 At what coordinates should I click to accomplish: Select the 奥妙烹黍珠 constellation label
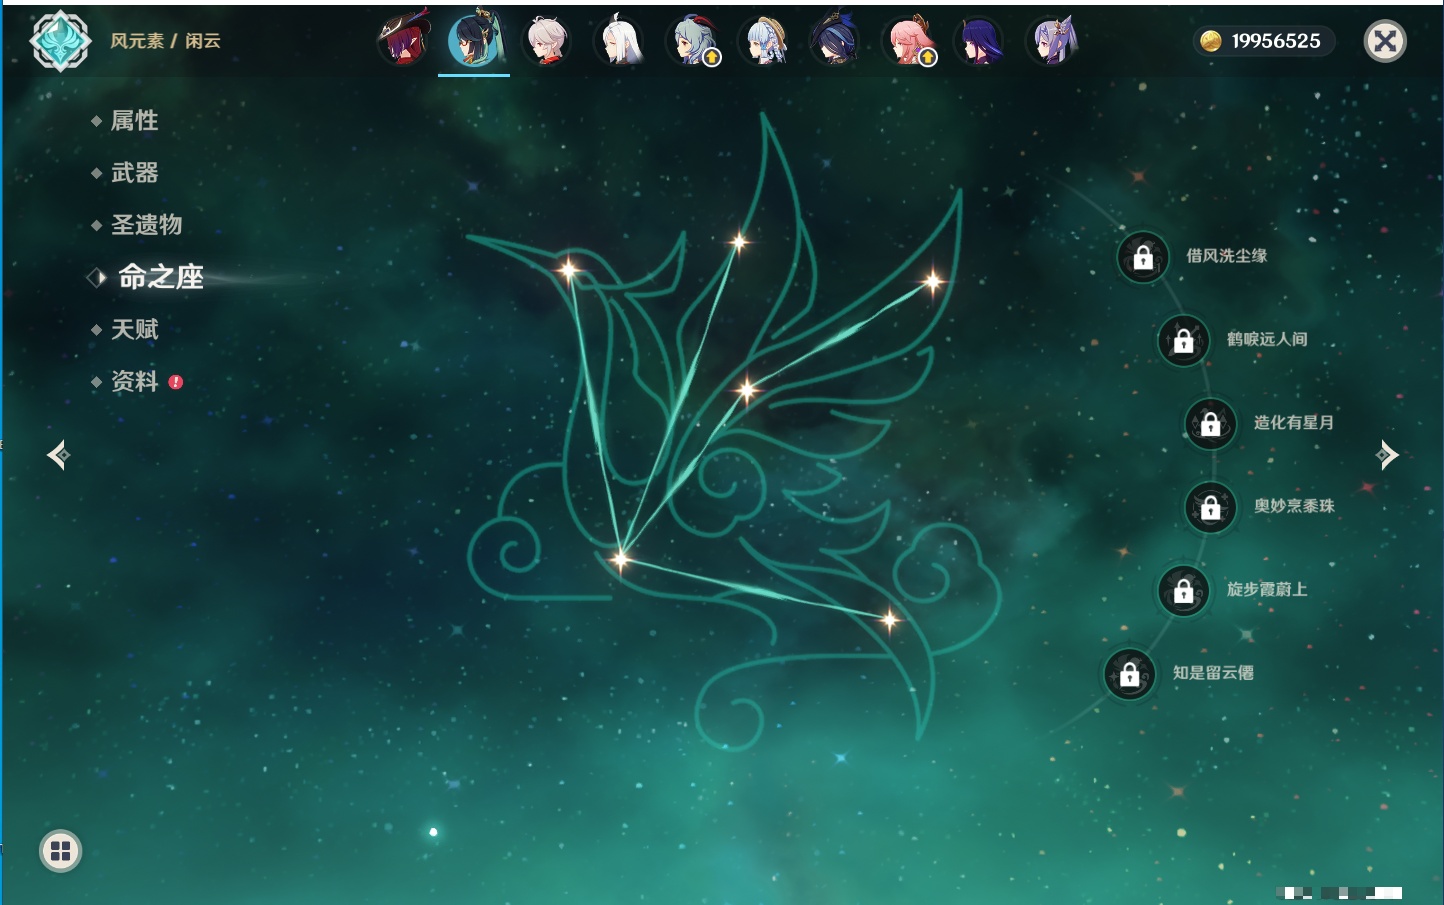pos(1294,506)
